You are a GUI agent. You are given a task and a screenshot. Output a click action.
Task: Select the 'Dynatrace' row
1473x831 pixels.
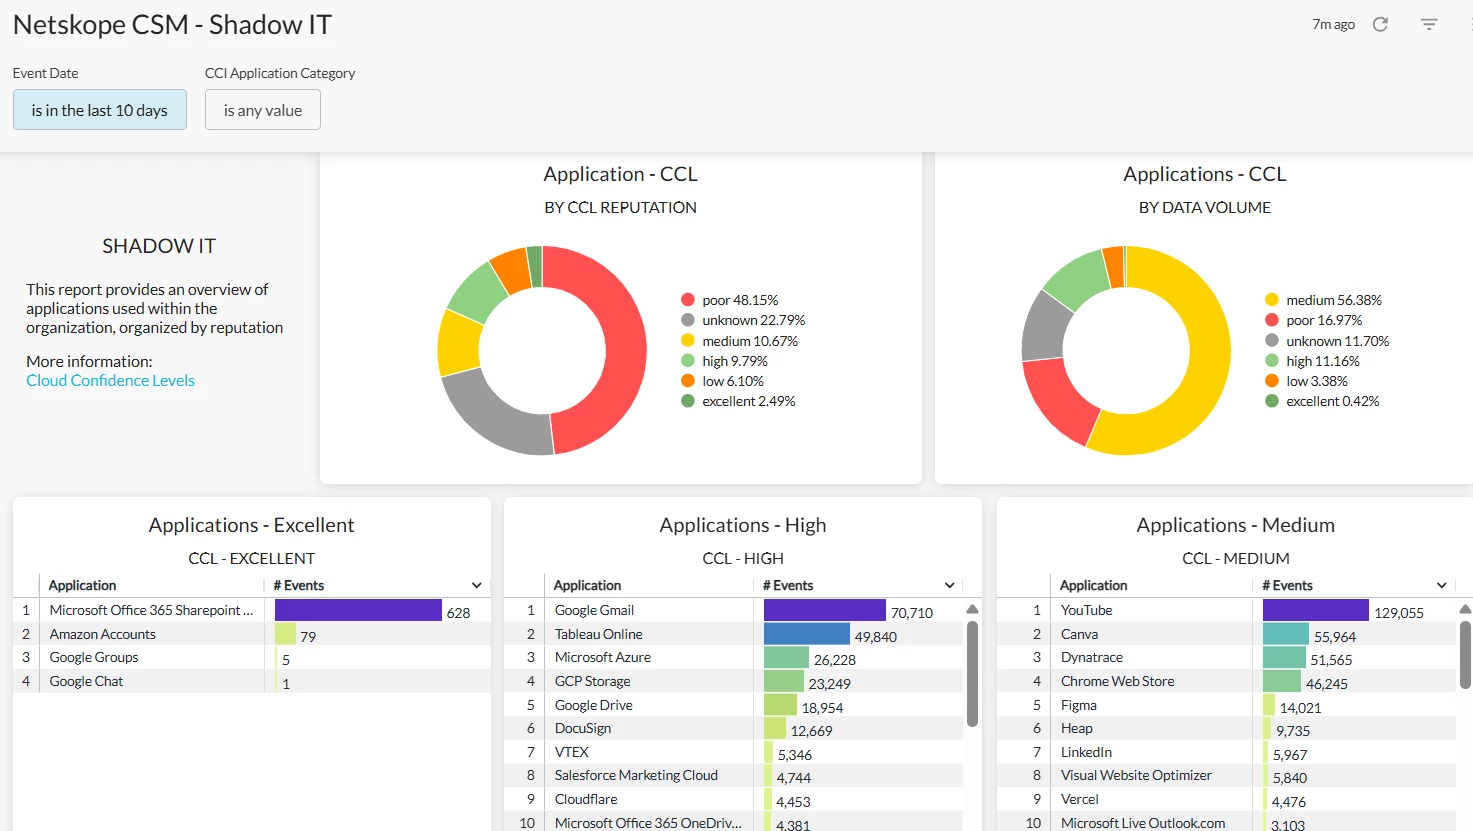coord(1227,657)
